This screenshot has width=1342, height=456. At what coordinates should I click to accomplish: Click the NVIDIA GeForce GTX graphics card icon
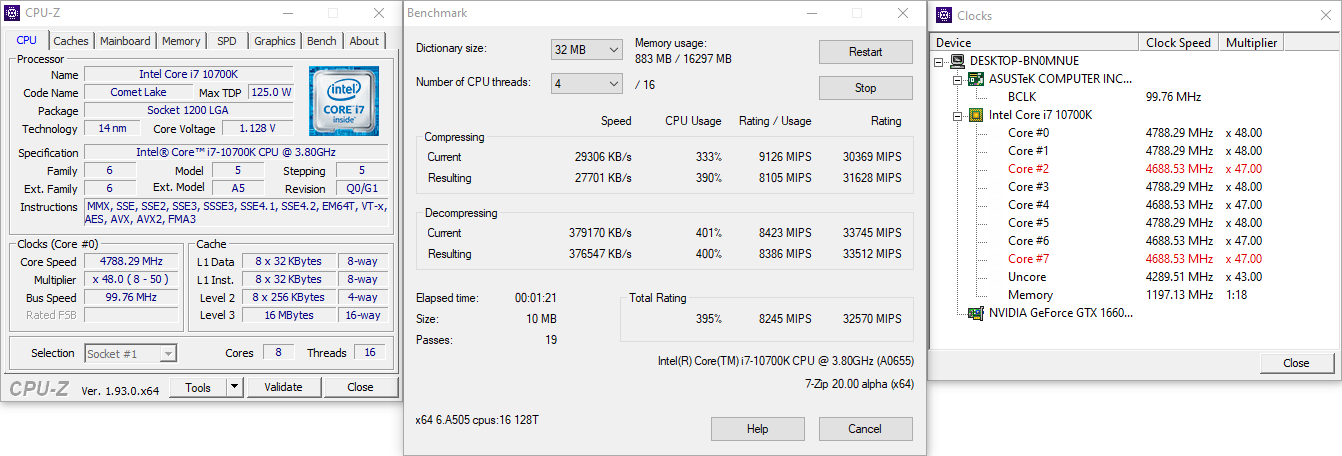click(x=976, y=313)
